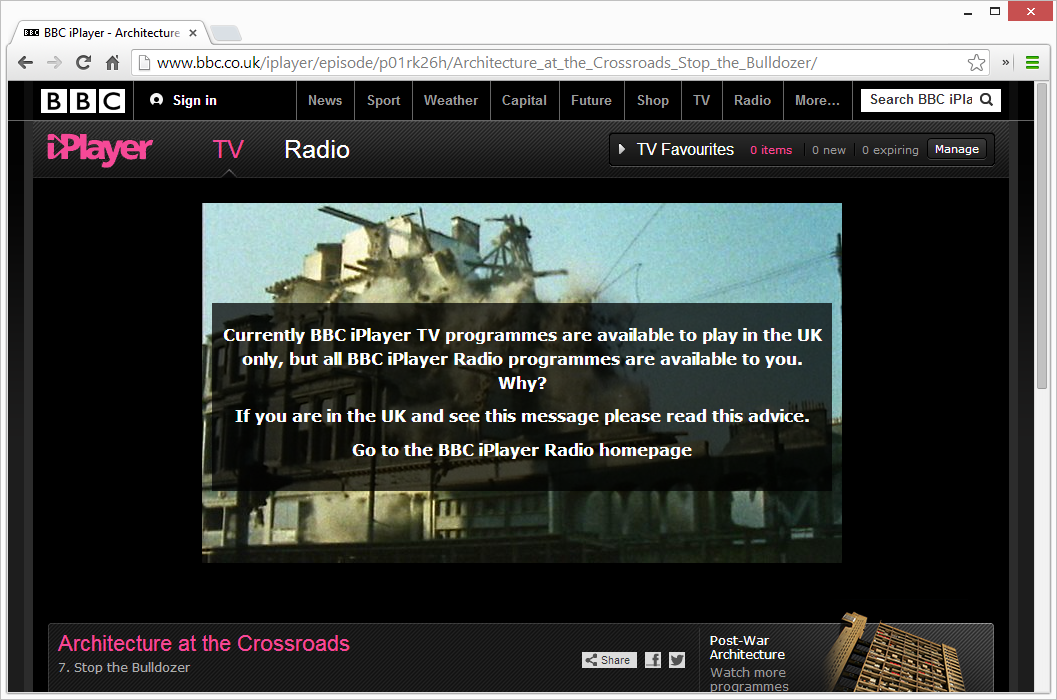Open Post-War Architecture collection link

coord(747,647)
